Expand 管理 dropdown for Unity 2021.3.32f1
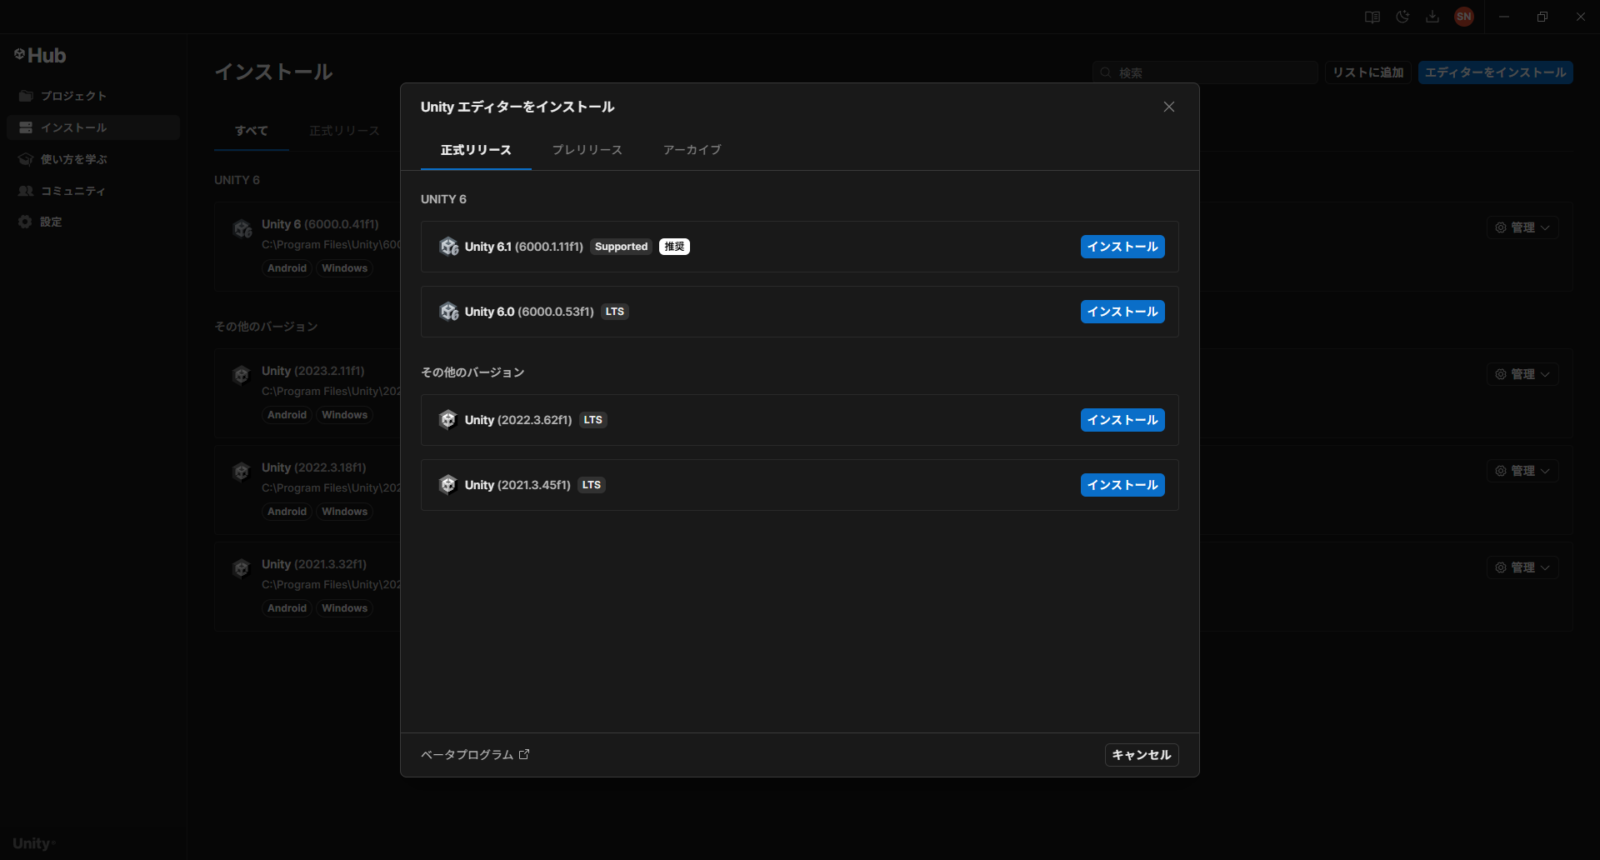The image size is (1600, 860). coord(1522,568)
